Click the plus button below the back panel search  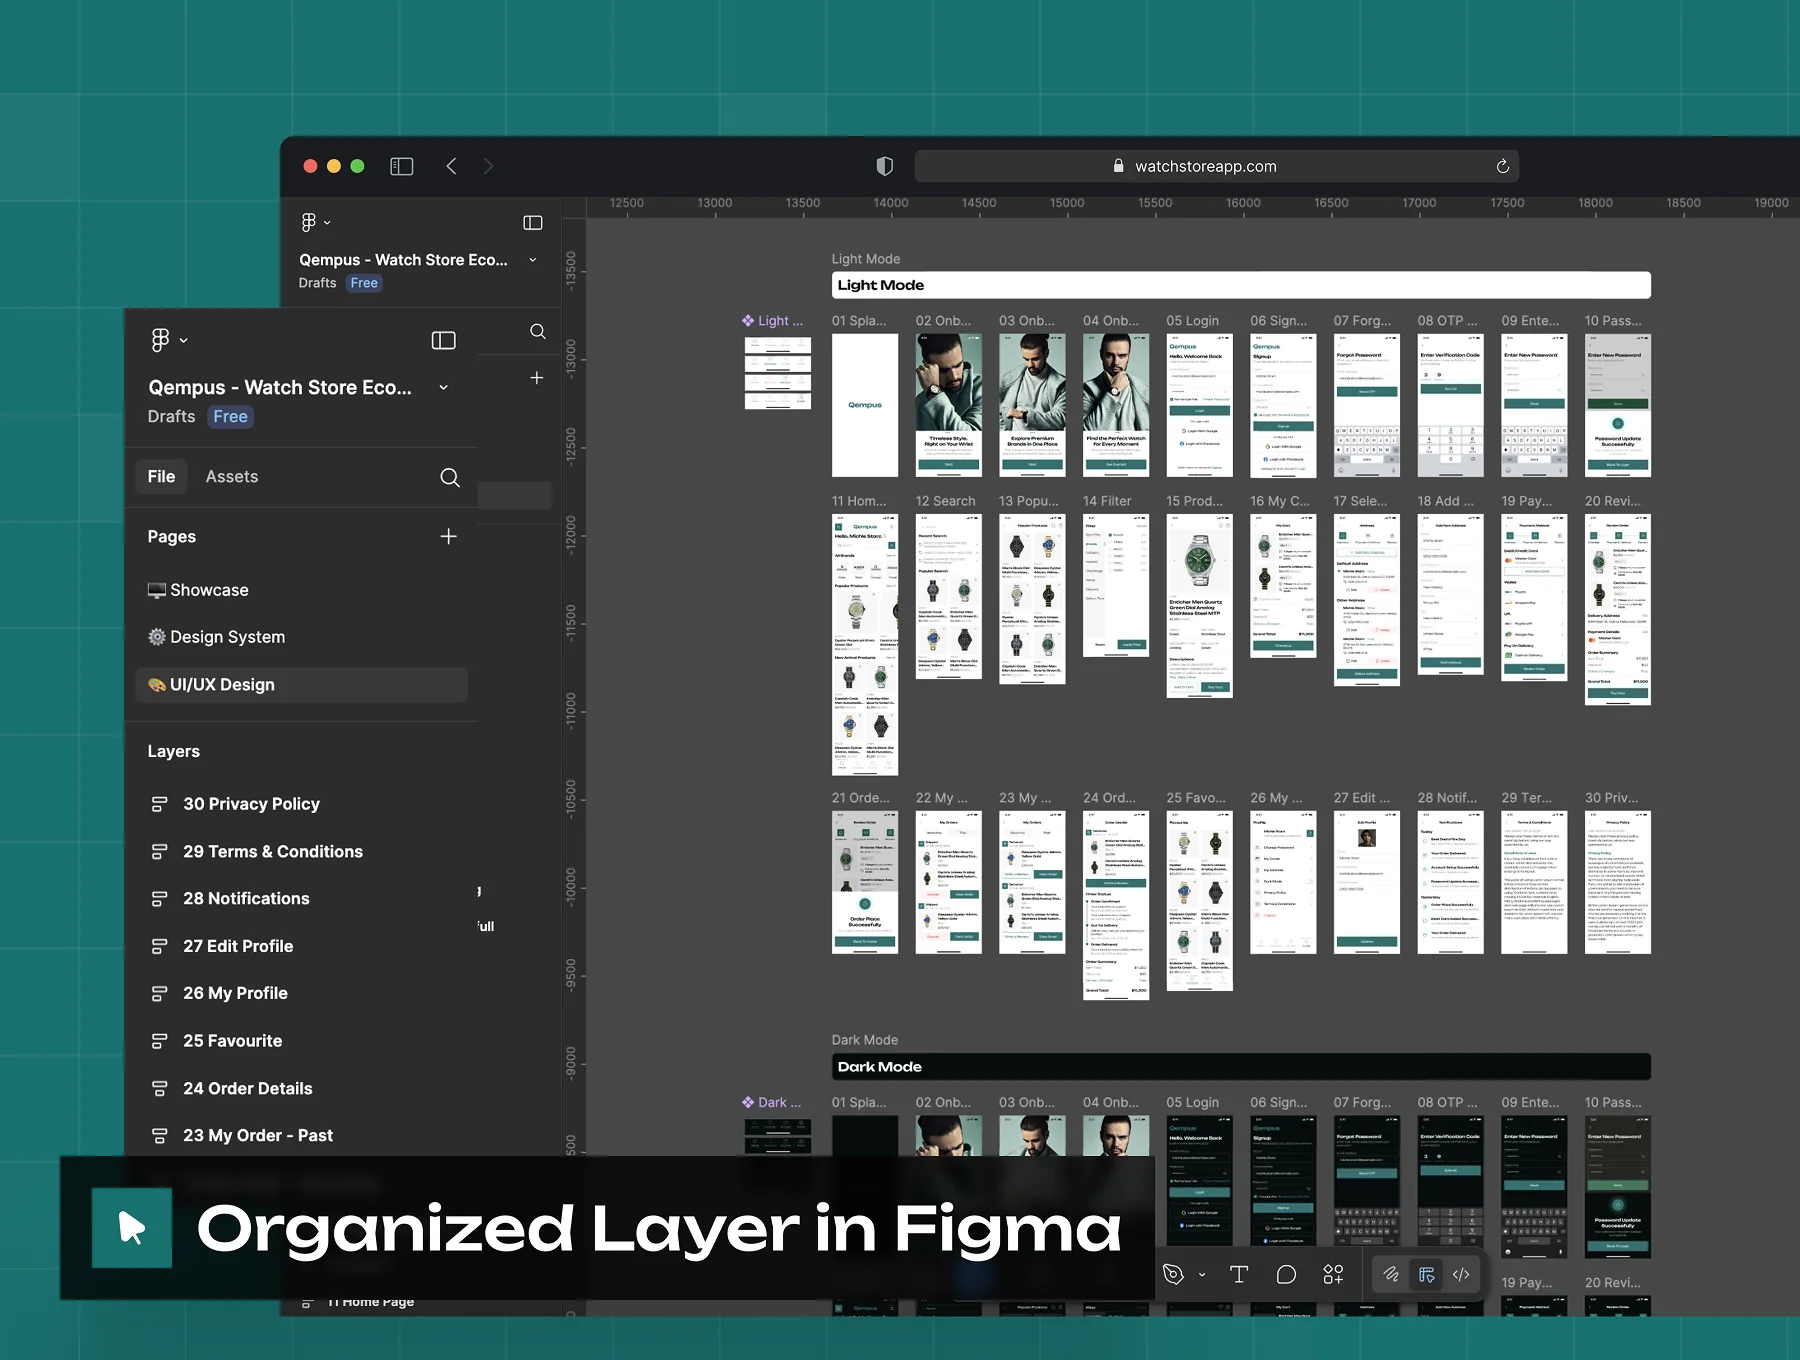(537, 378)
